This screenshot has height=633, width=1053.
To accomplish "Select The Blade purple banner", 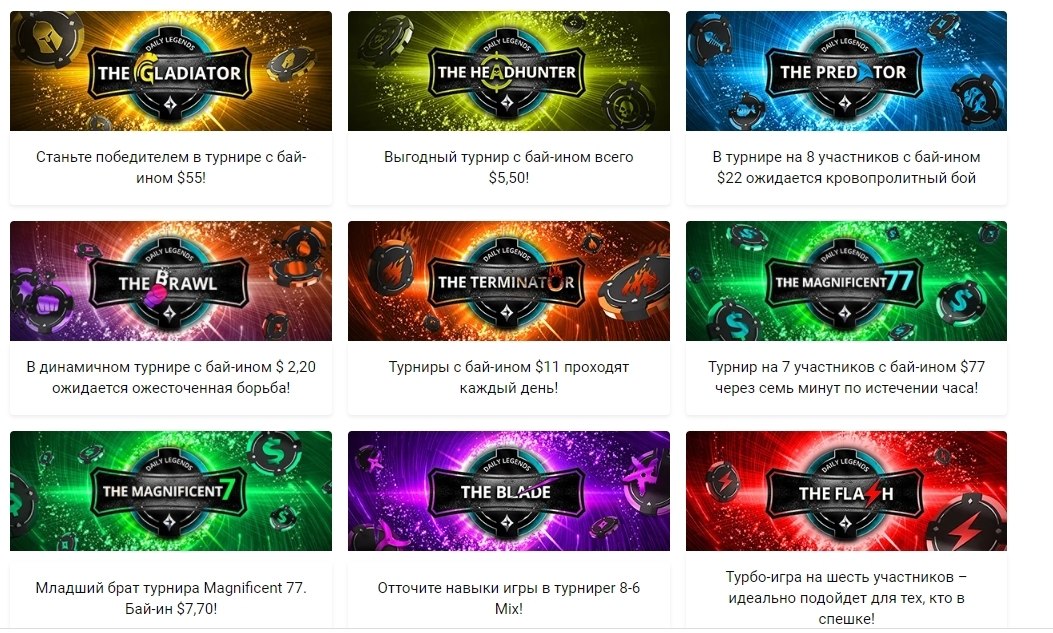I will pyautogui.click(x=508, y=491).
